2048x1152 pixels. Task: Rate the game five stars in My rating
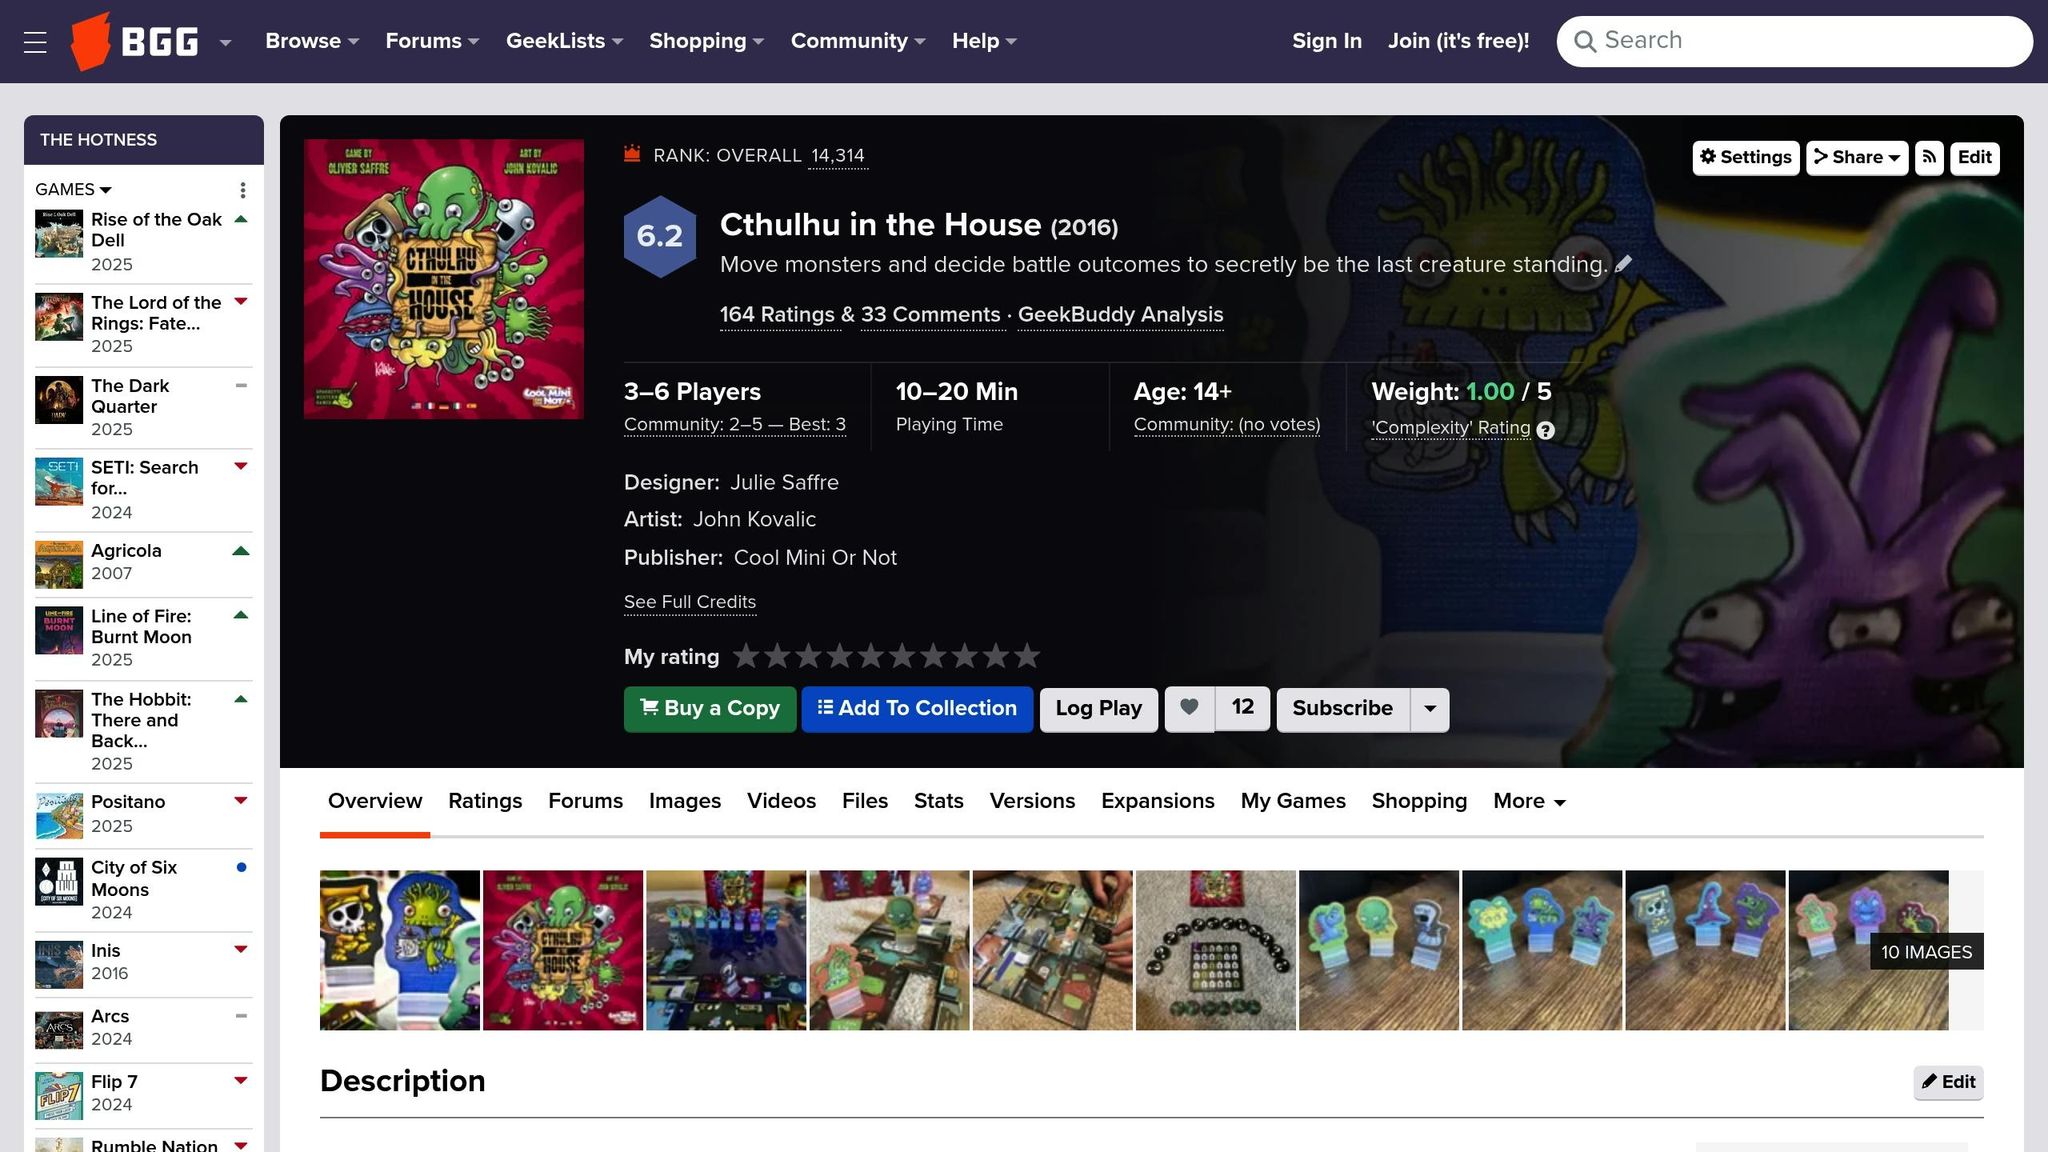click(x=871, y=656)
